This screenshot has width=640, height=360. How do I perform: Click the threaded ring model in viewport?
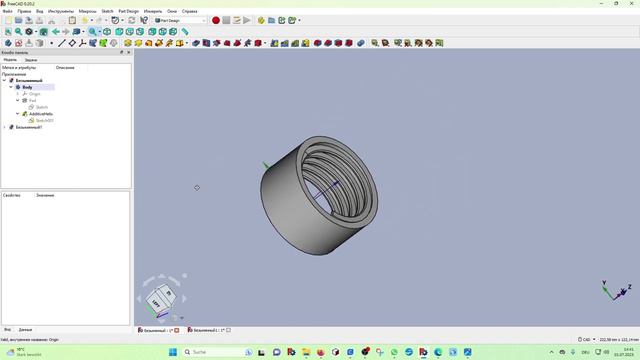pos(319,196)
